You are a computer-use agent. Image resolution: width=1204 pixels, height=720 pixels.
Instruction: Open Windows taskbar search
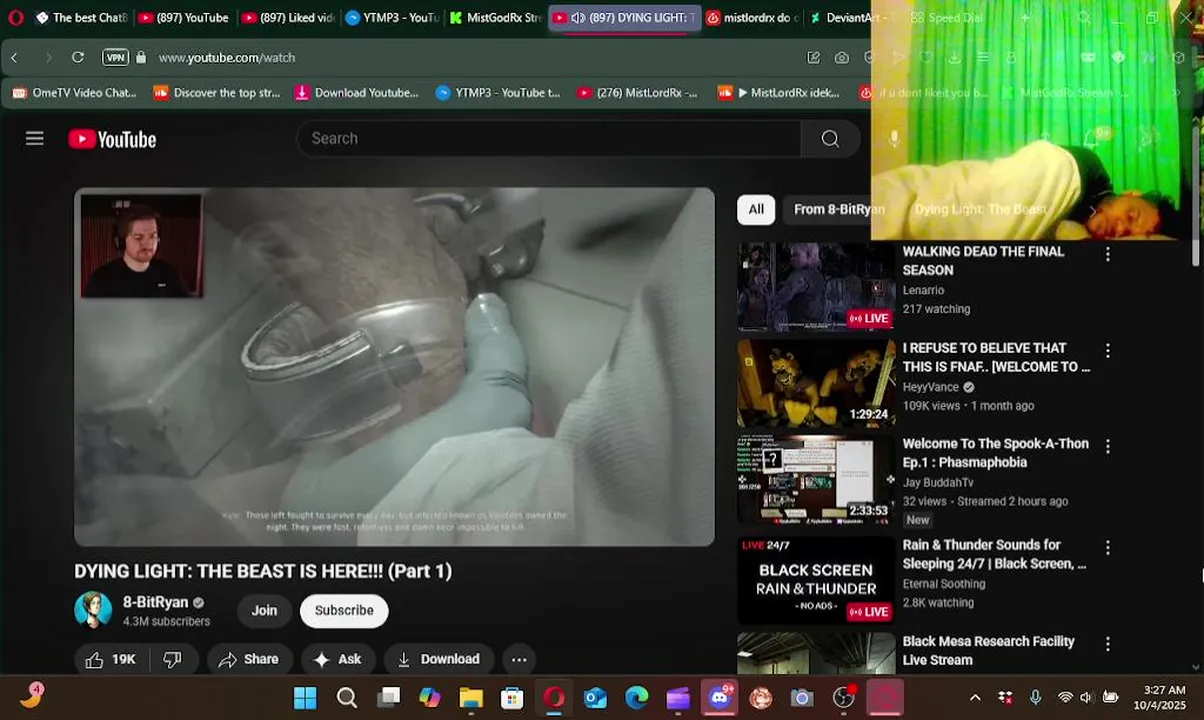(347, 698)
